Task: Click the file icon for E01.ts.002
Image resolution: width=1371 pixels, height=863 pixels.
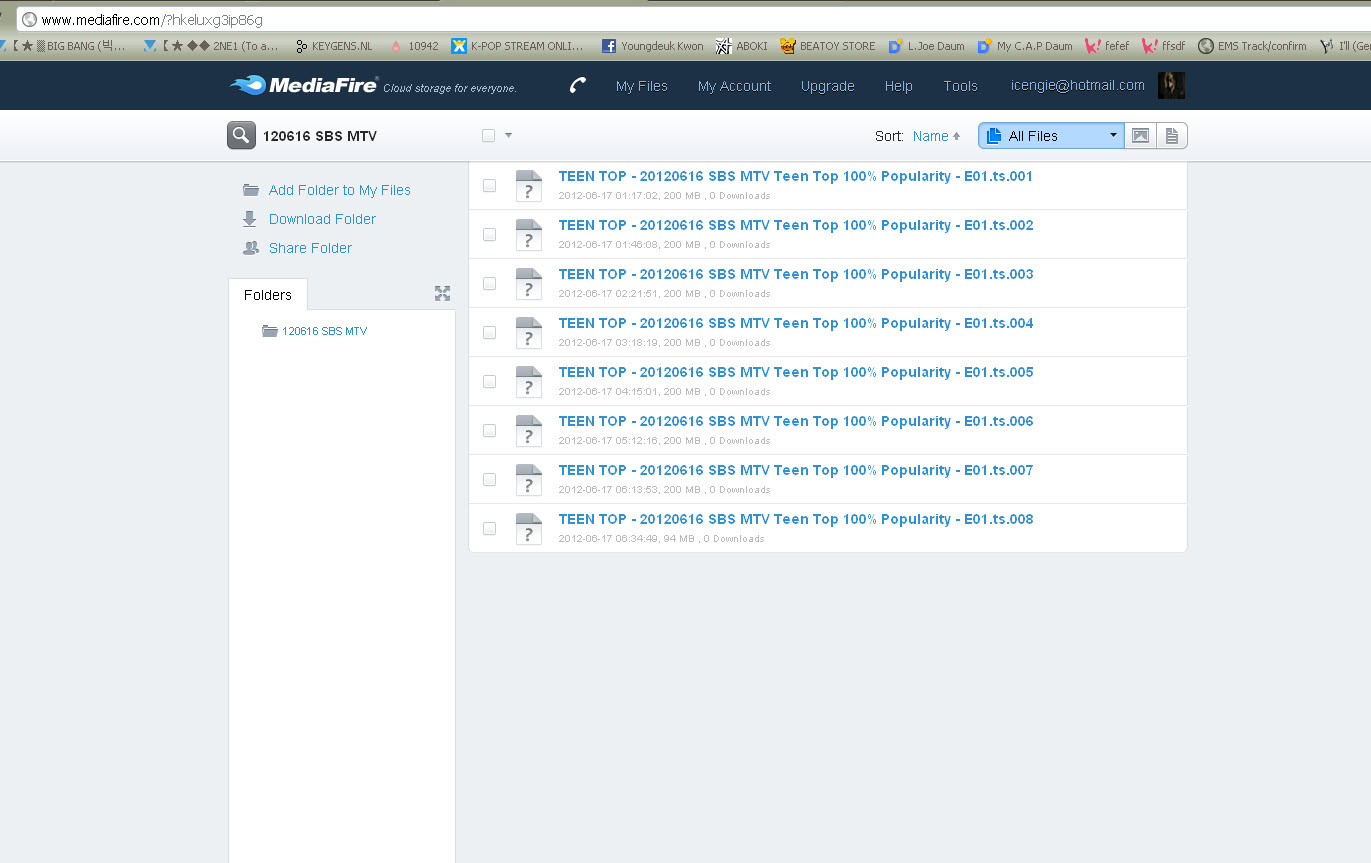Action: 528,234
